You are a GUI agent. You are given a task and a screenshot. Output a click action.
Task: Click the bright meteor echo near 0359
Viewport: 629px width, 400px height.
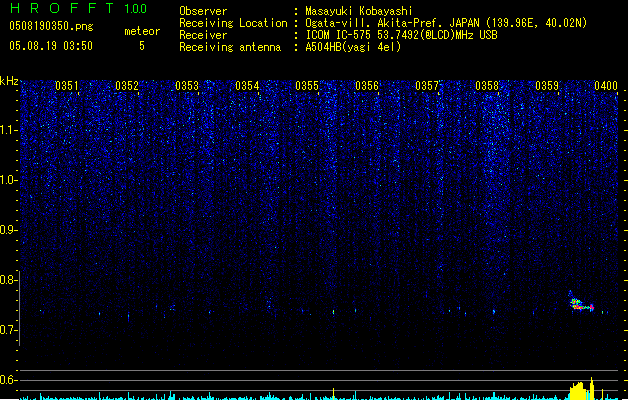581,303
